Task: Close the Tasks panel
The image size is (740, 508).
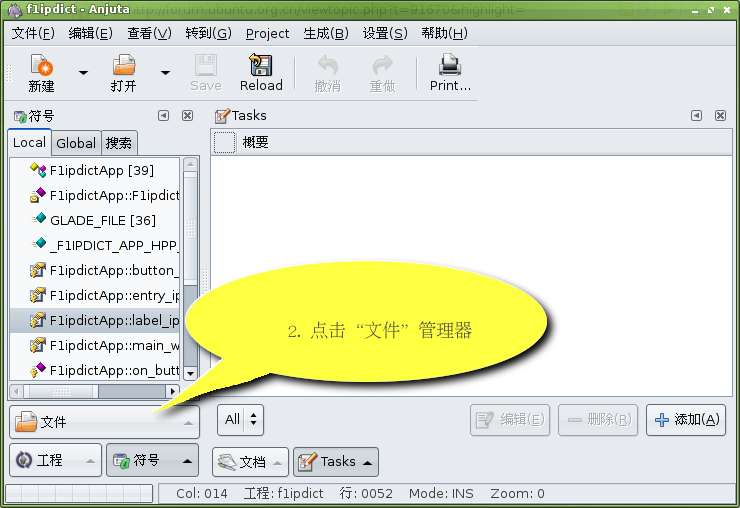Action: [720, 116]
